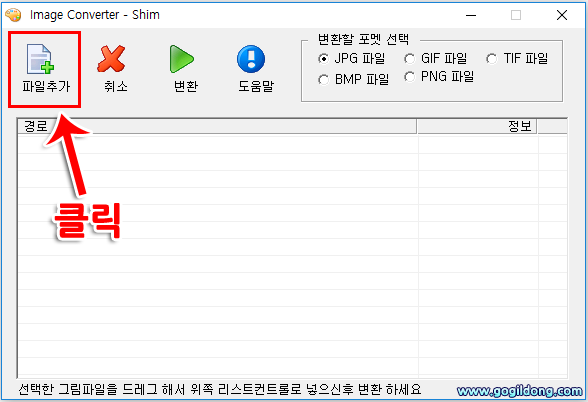Start conversion with the green 변환 arrow
This screenshot has height=402, width=588.
tap(182, 59)
